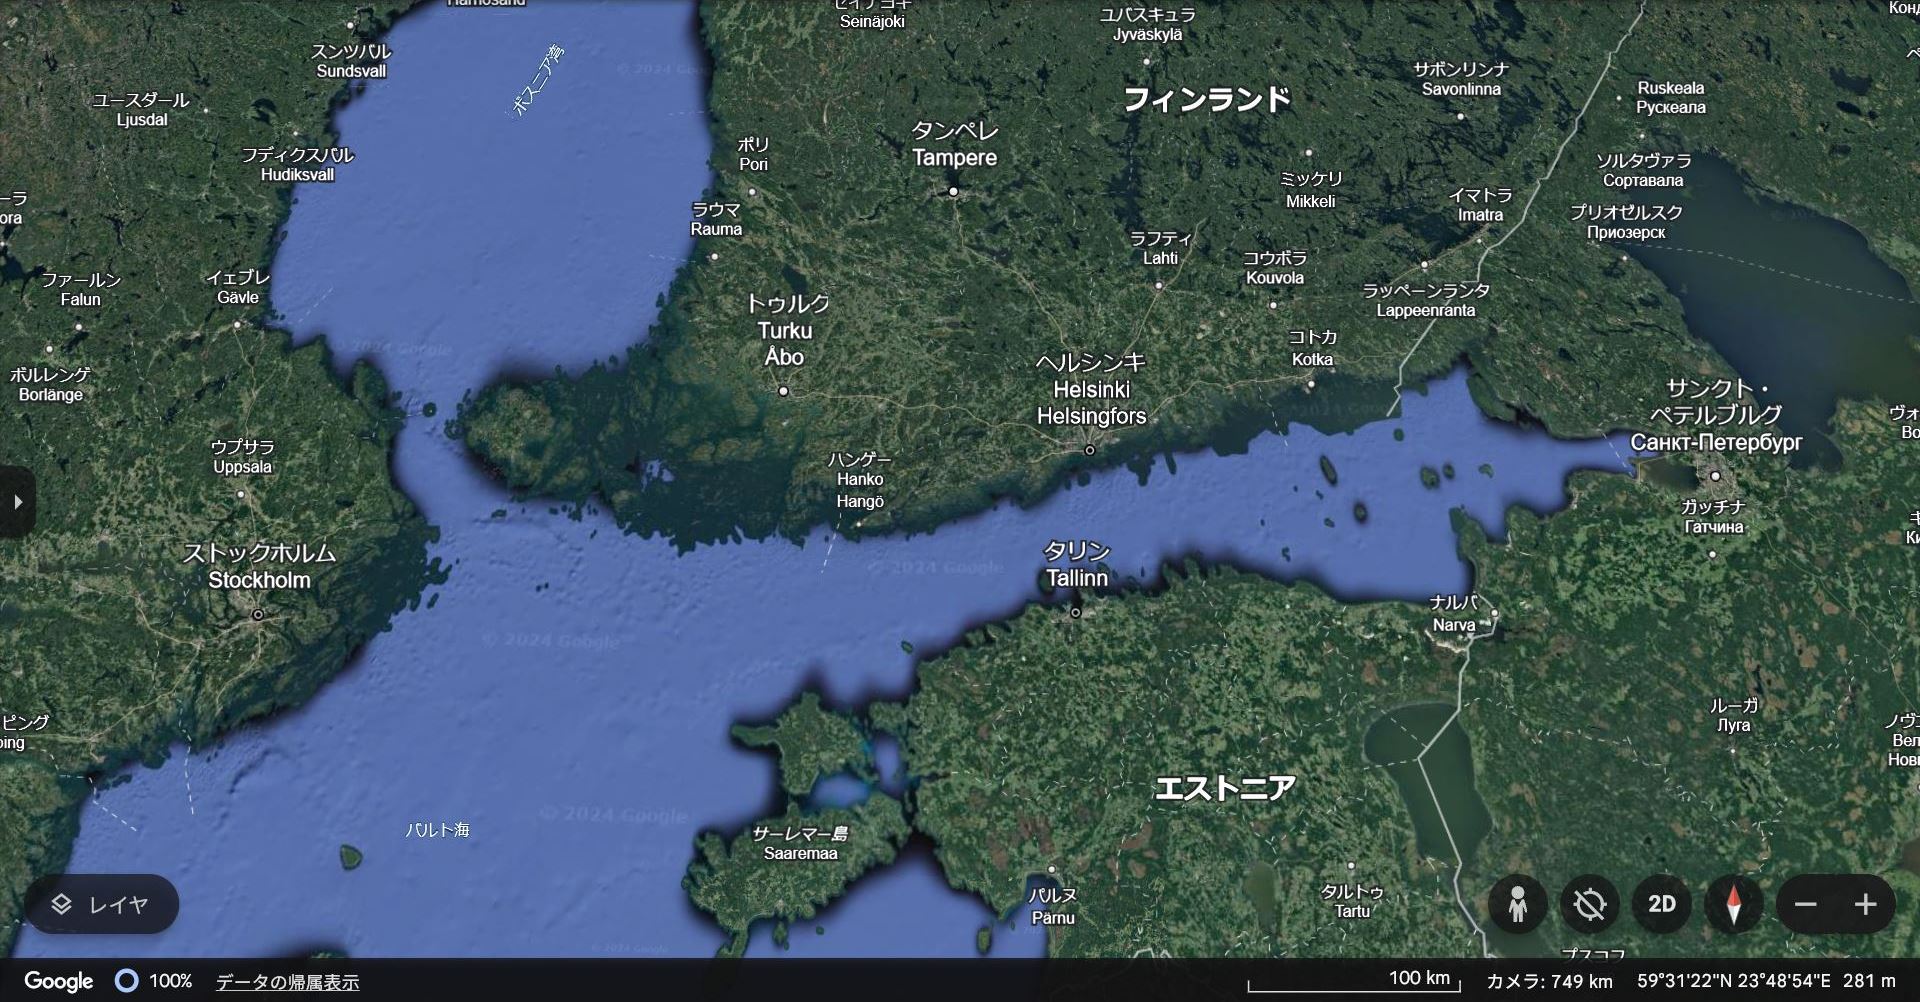Select the Imatra city label
Screen dimensions: 1920x1002
[1480, 205]
